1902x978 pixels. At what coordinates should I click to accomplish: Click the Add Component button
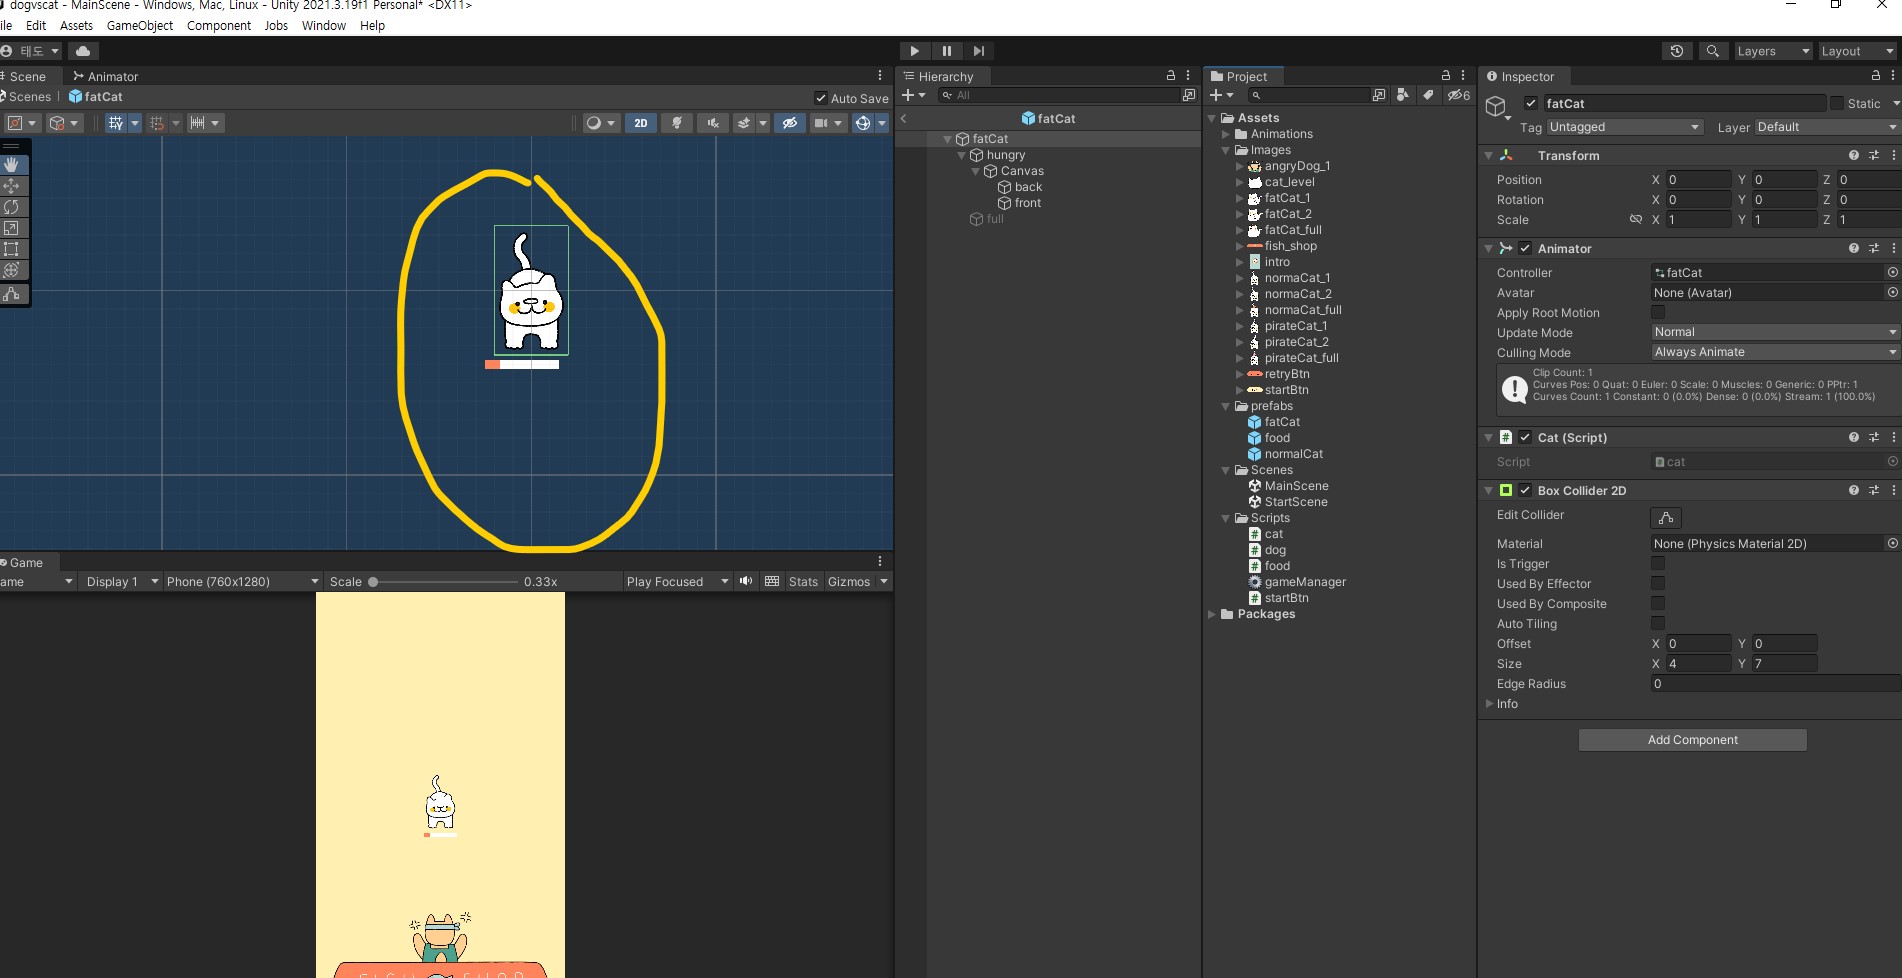pos(1692,740)
